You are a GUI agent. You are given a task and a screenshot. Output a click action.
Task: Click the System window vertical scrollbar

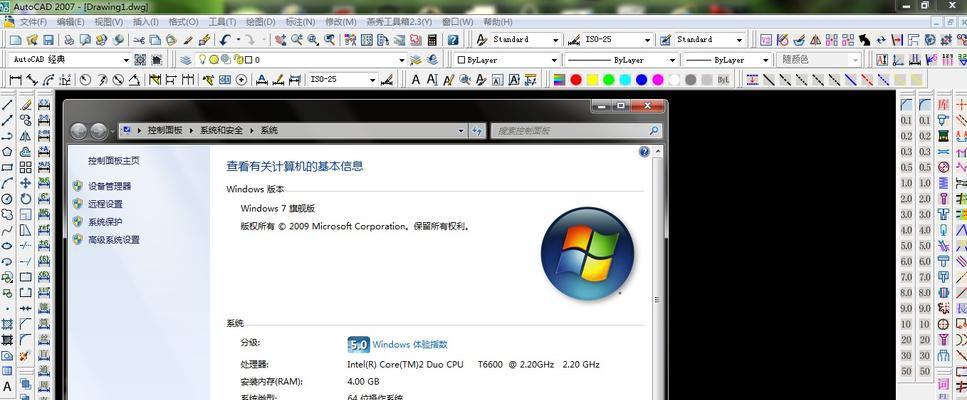click(657, 271)
